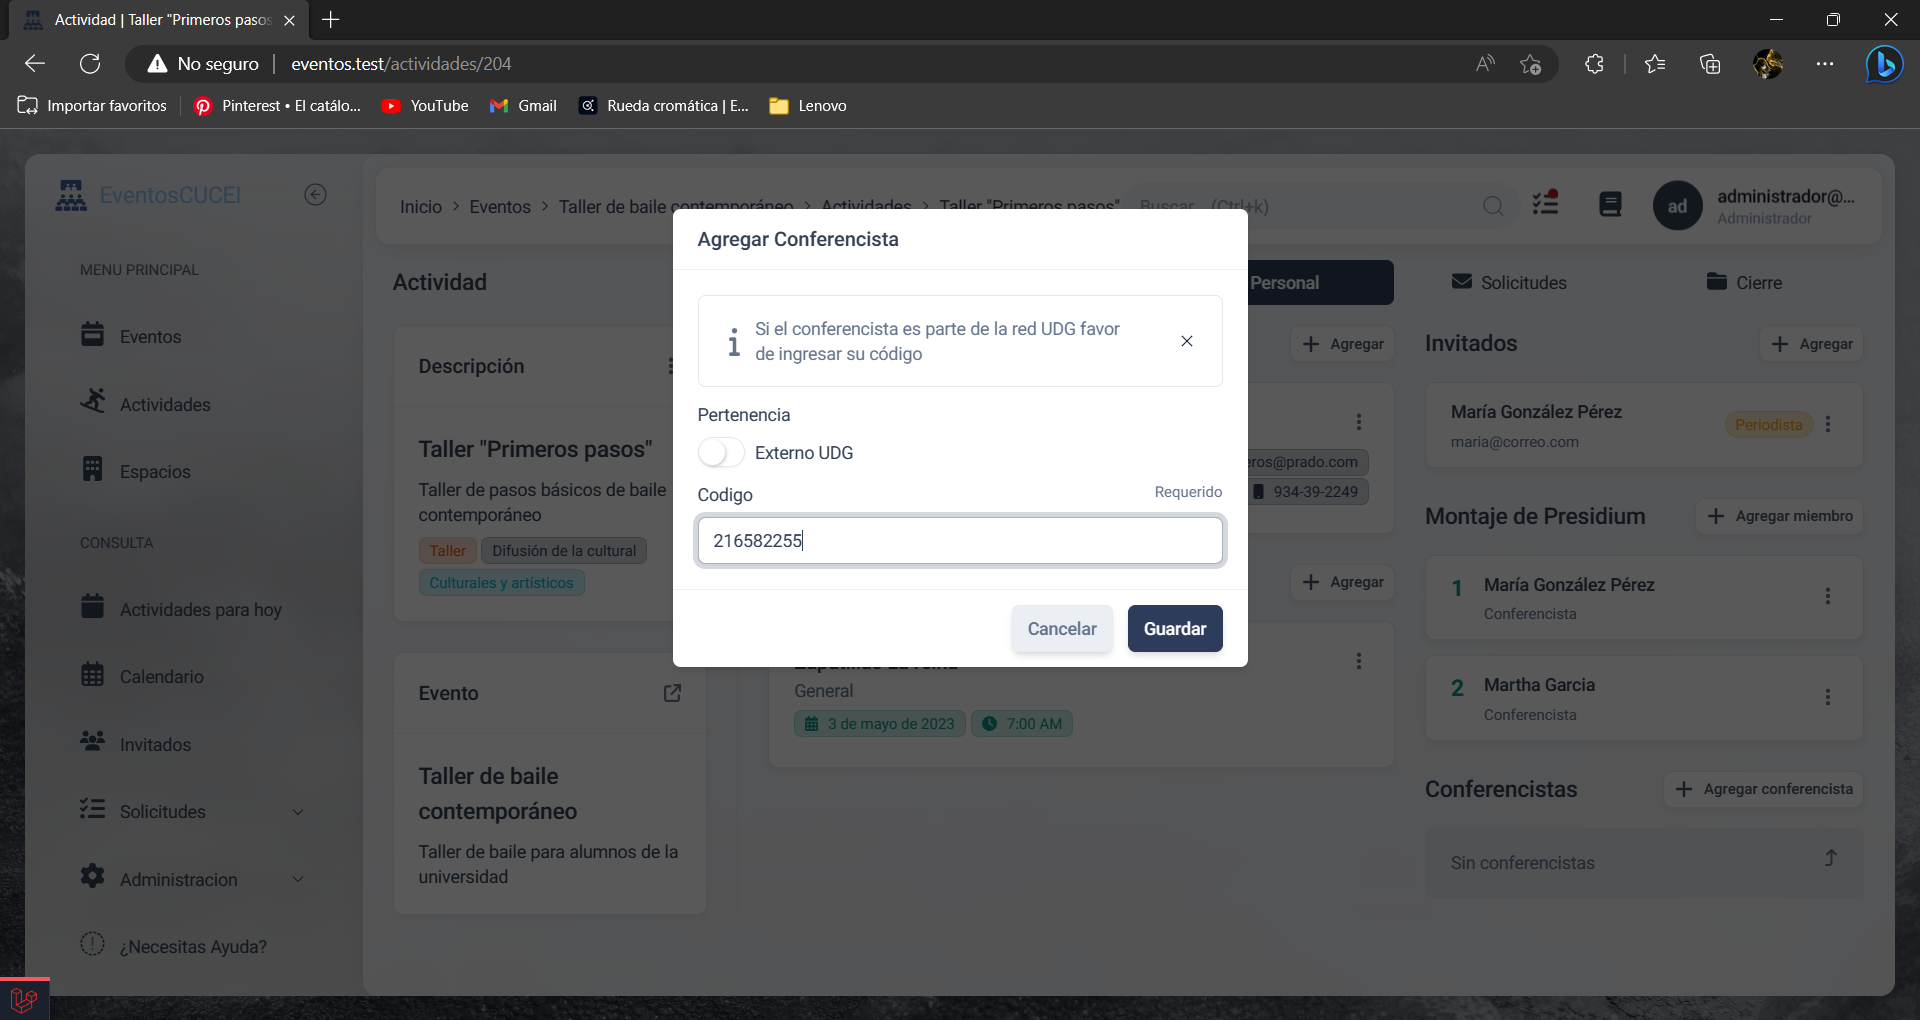Screen dimensions: 1920x1020
Task: Click the Calendario sidebar icon
Action: pyautogui.click(x=92, y=675)
